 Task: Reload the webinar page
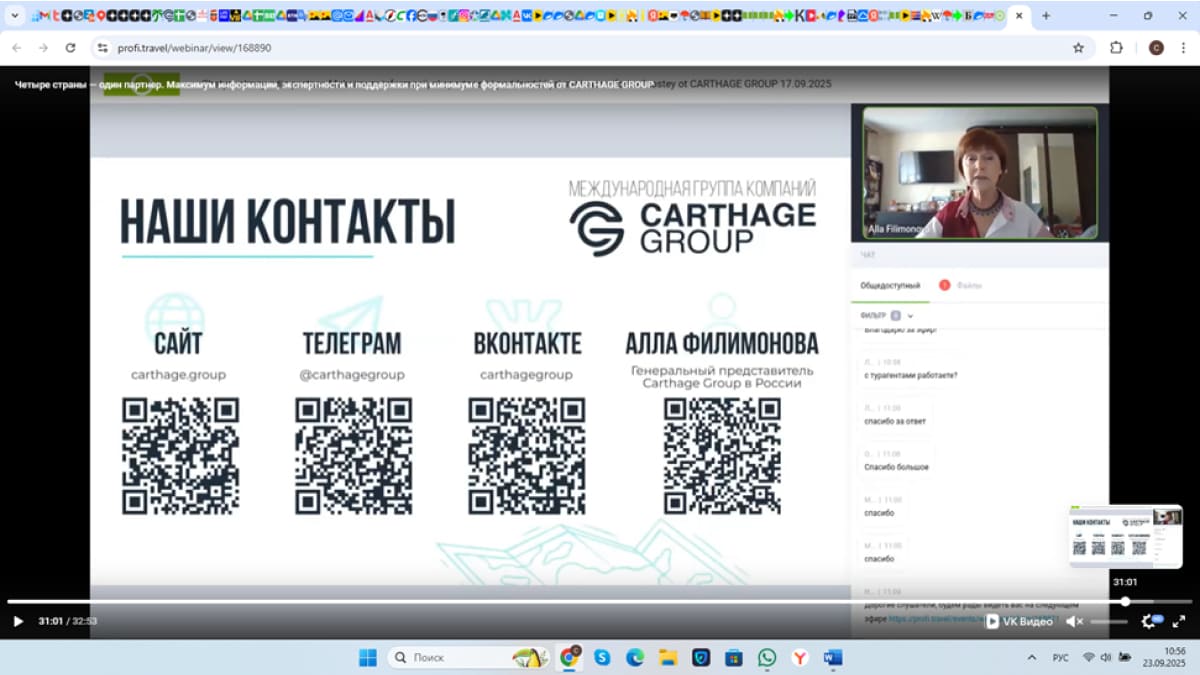point(70,47)
